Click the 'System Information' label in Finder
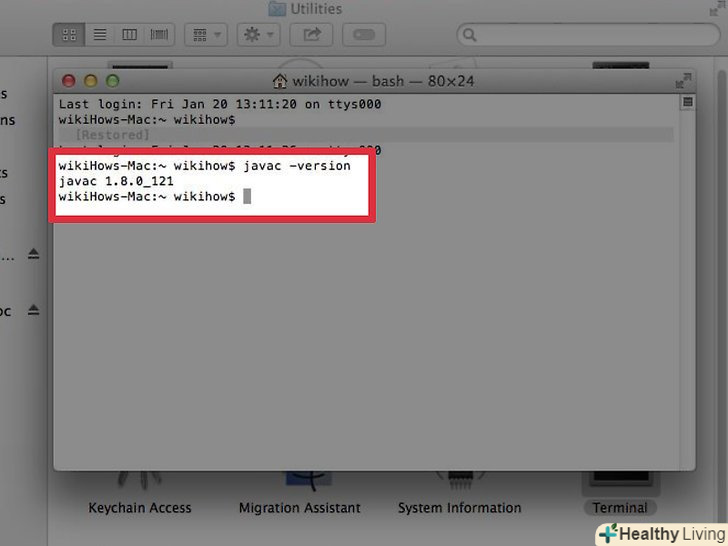The height and width of the screenshot is (546, 728). click(460, 508)
